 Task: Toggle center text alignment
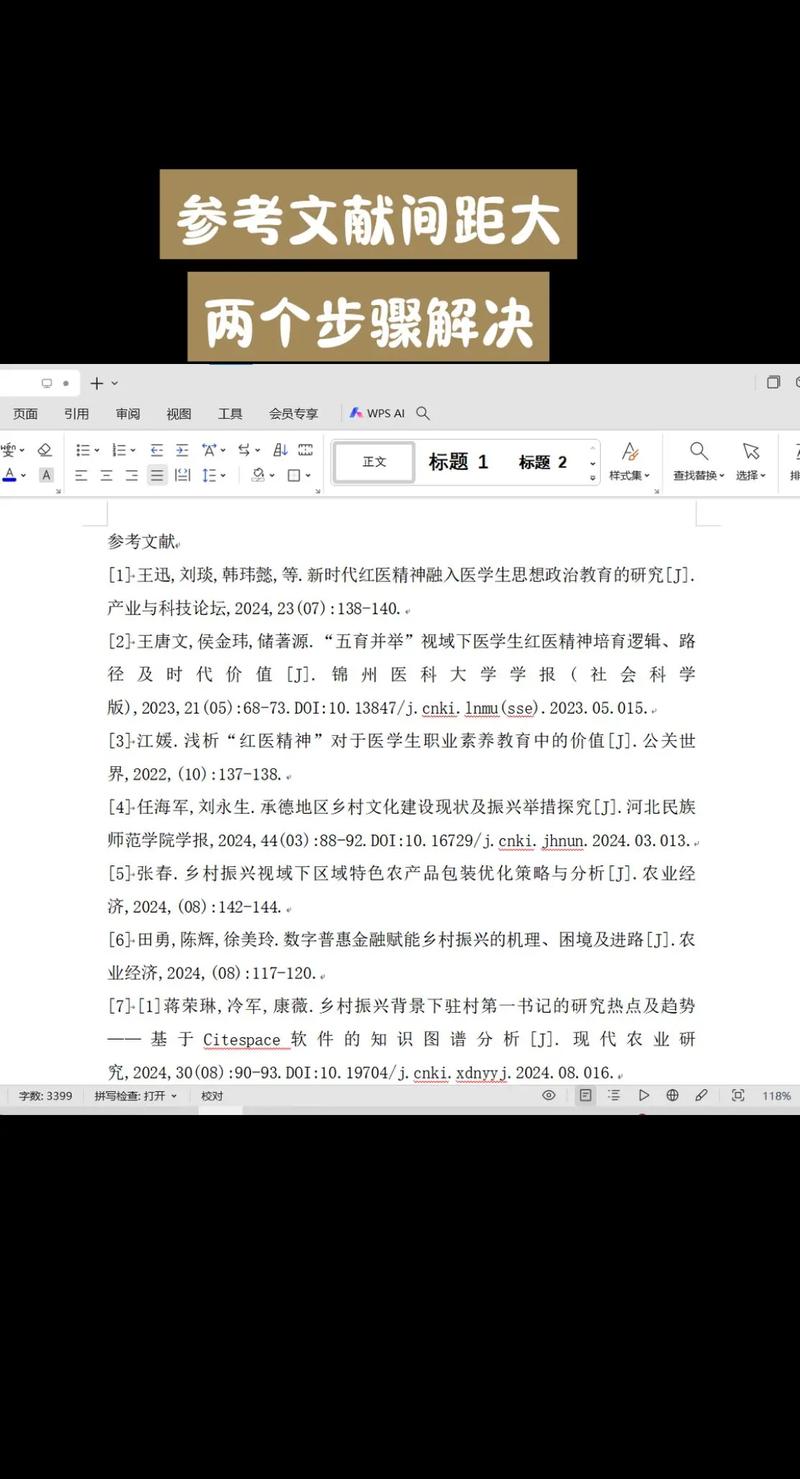pyautogui.click(x=105, y=475)
